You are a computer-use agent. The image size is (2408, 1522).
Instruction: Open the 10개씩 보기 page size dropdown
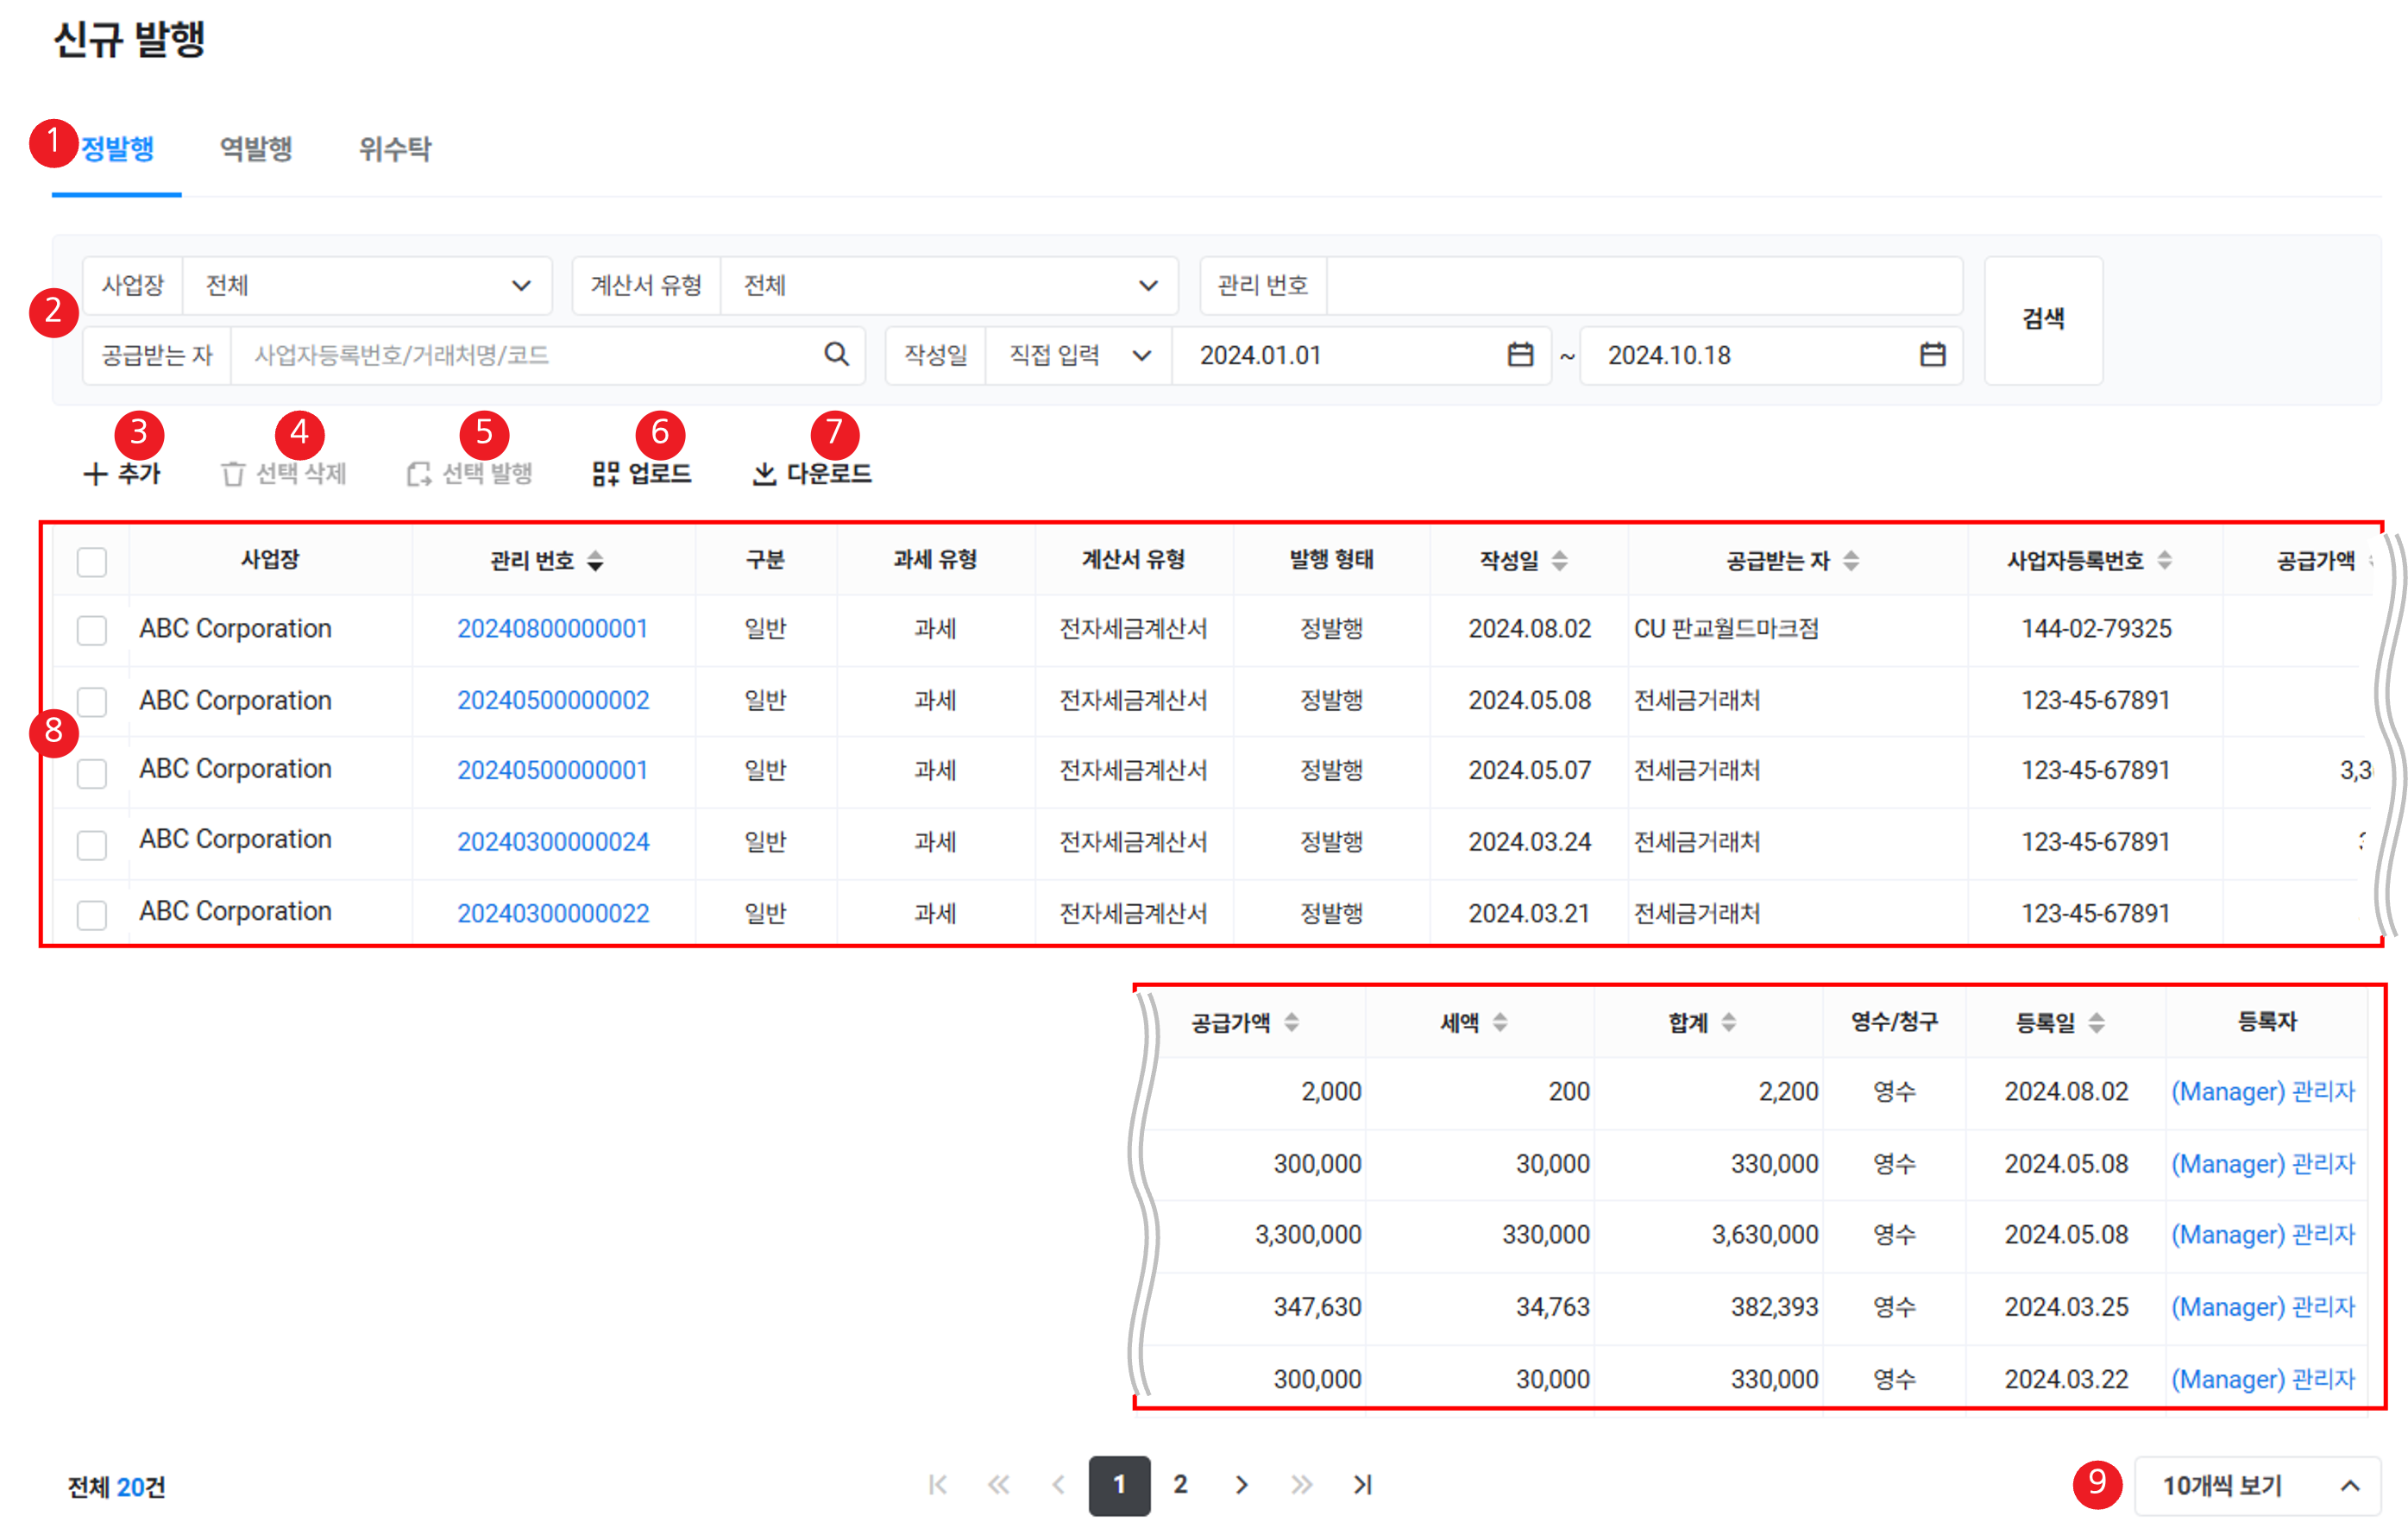point(2258,1486)
